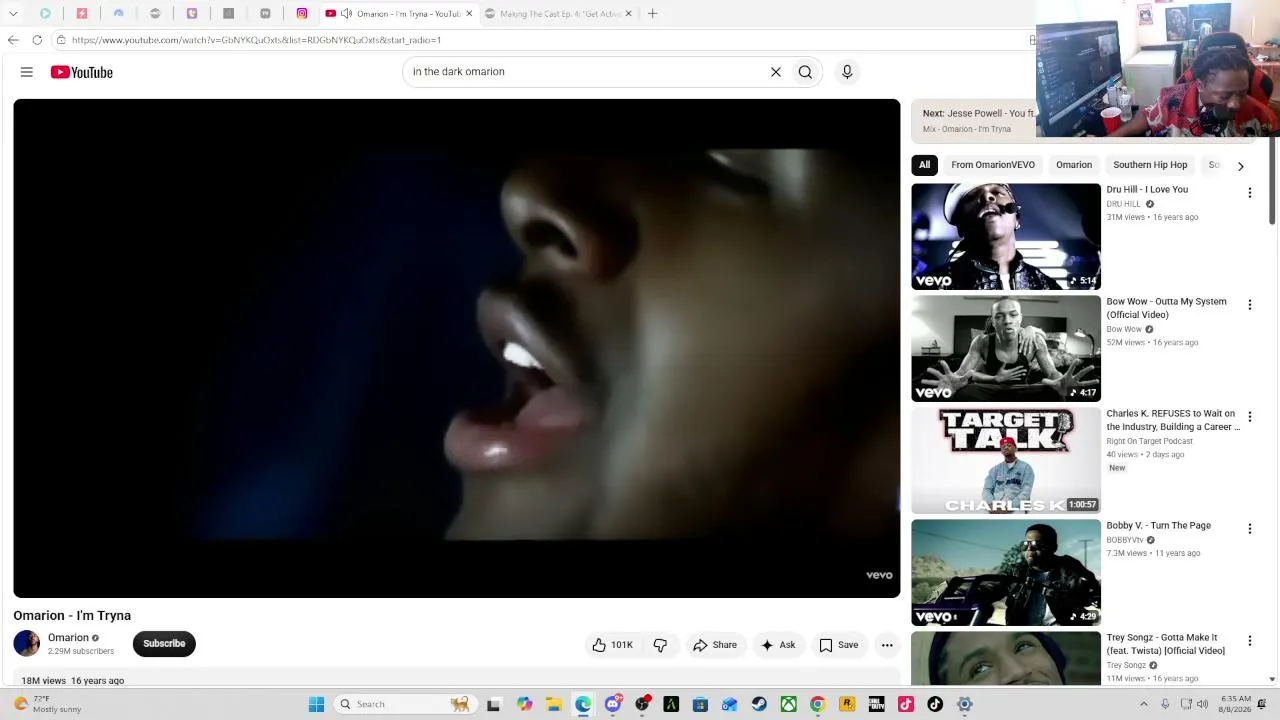Open options for Dru Hill - I Love You

coord(1249,193)
